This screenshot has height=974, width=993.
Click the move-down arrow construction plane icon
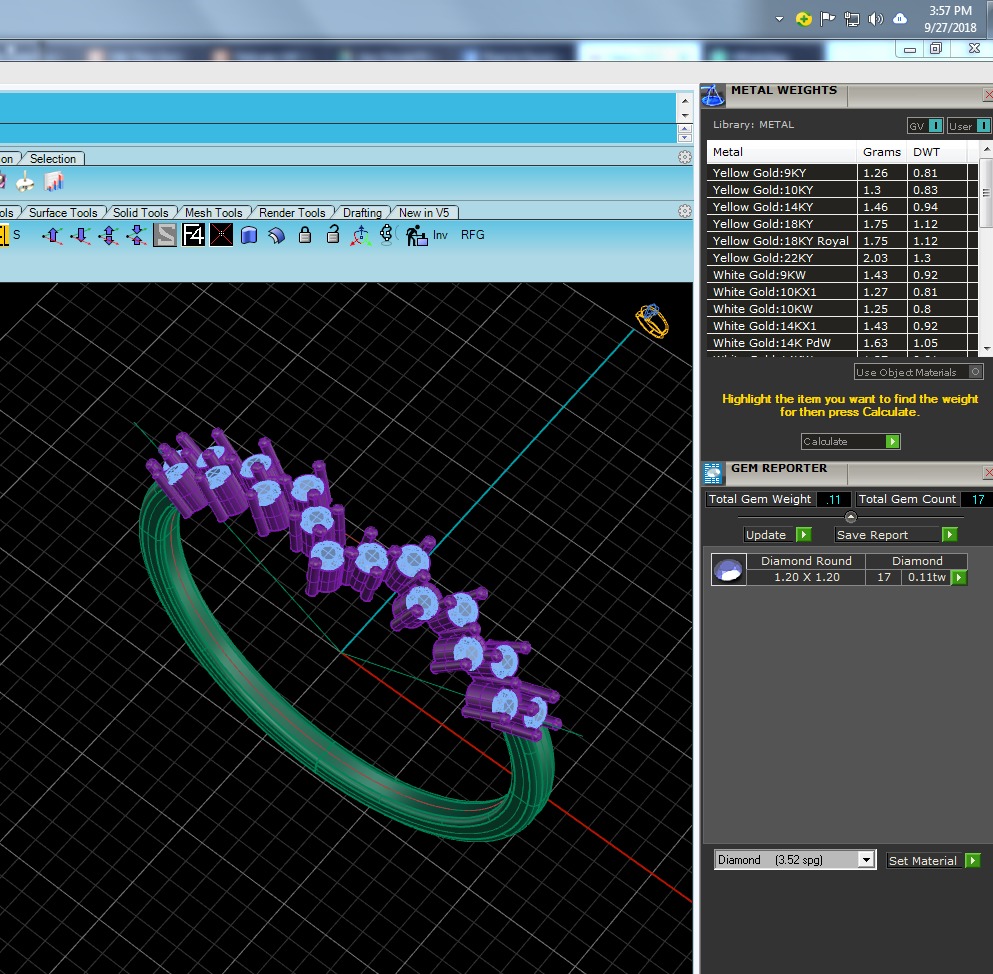click(80, 236)
